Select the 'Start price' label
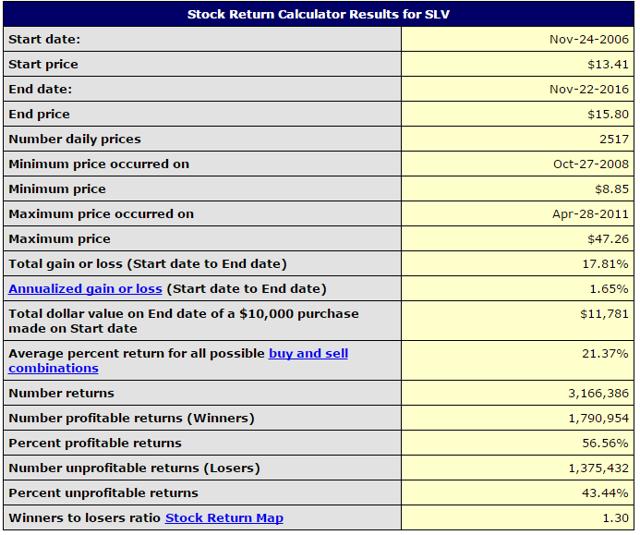 click(x=43, y=64)
